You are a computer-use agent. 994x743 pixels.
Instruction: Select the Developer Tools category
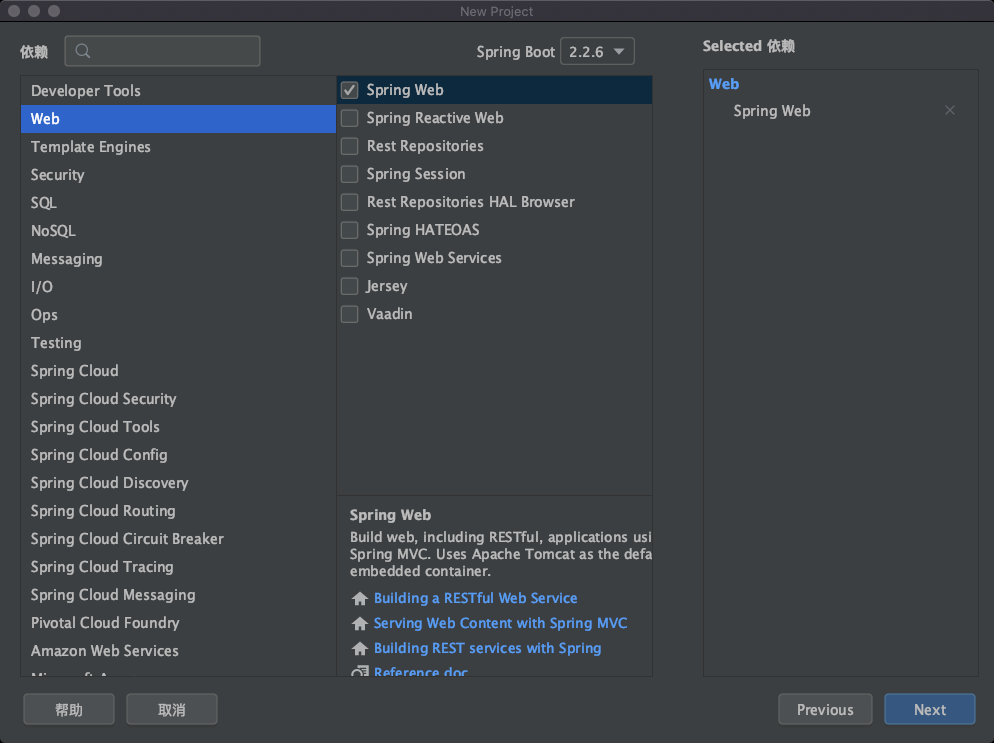coord(86,91)
